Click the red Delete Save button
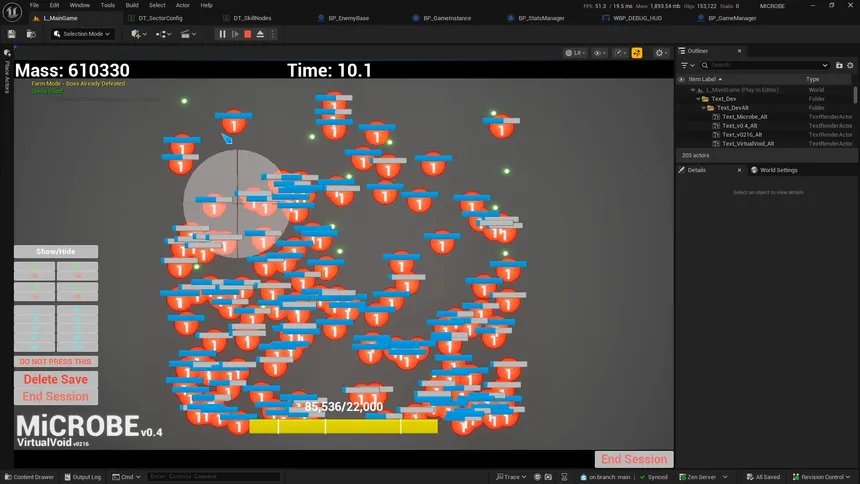The image size is (860, 484). [x=55, y=379]
